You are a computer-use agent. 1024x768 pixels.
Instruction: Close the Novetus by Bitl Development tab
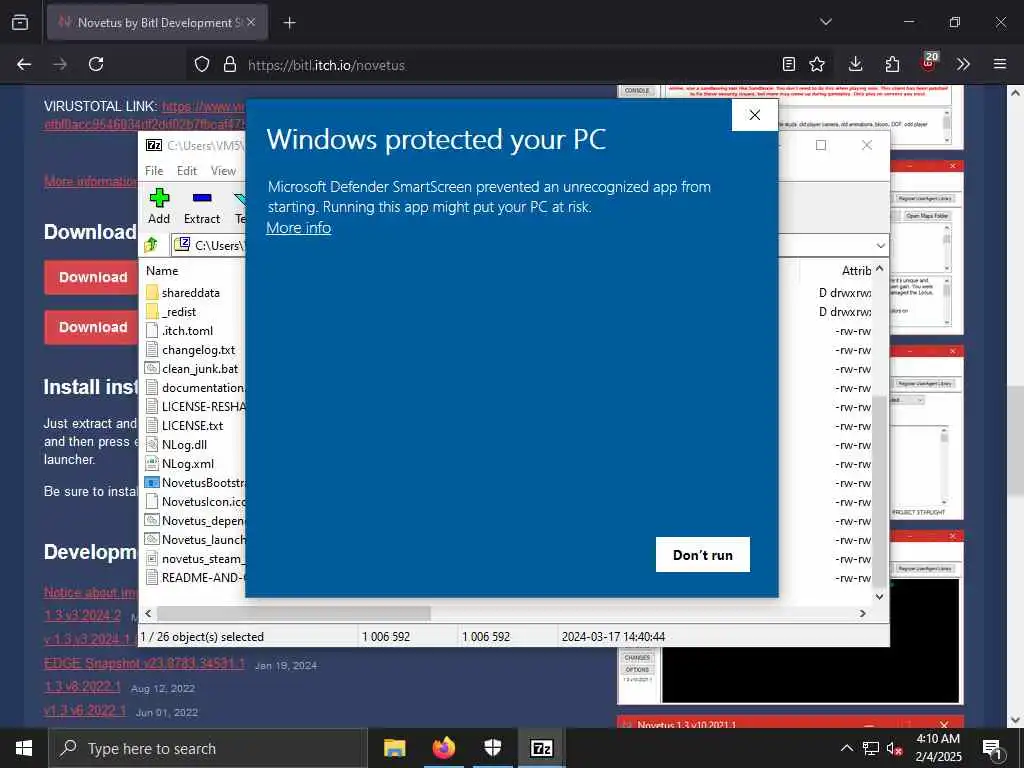coord(251,22)
